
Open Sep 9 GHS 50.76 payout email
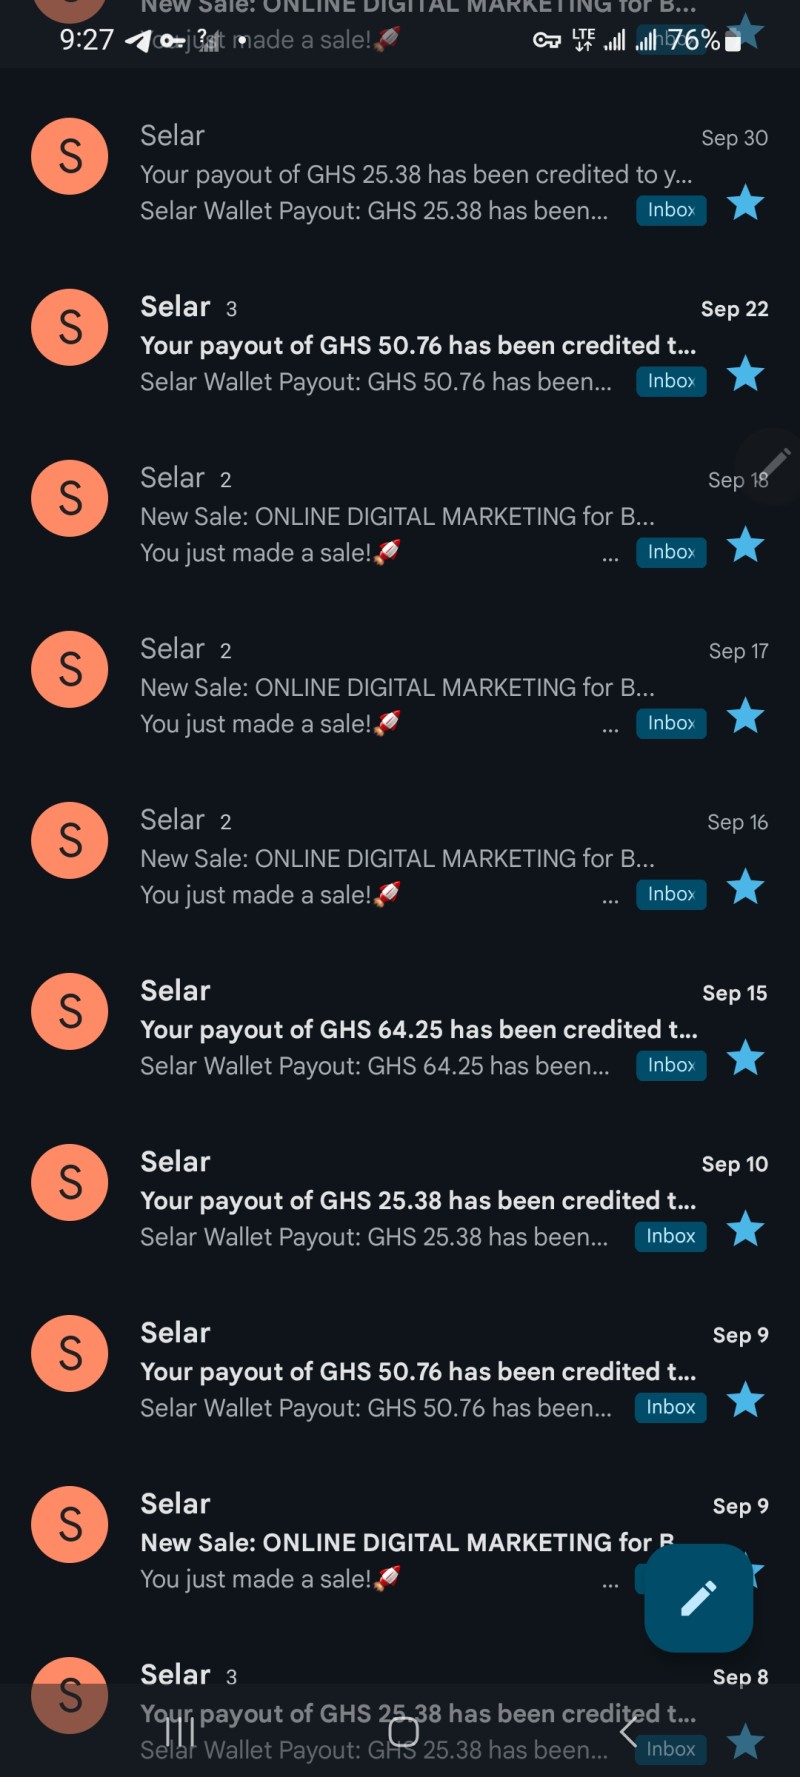[418, 1371]
